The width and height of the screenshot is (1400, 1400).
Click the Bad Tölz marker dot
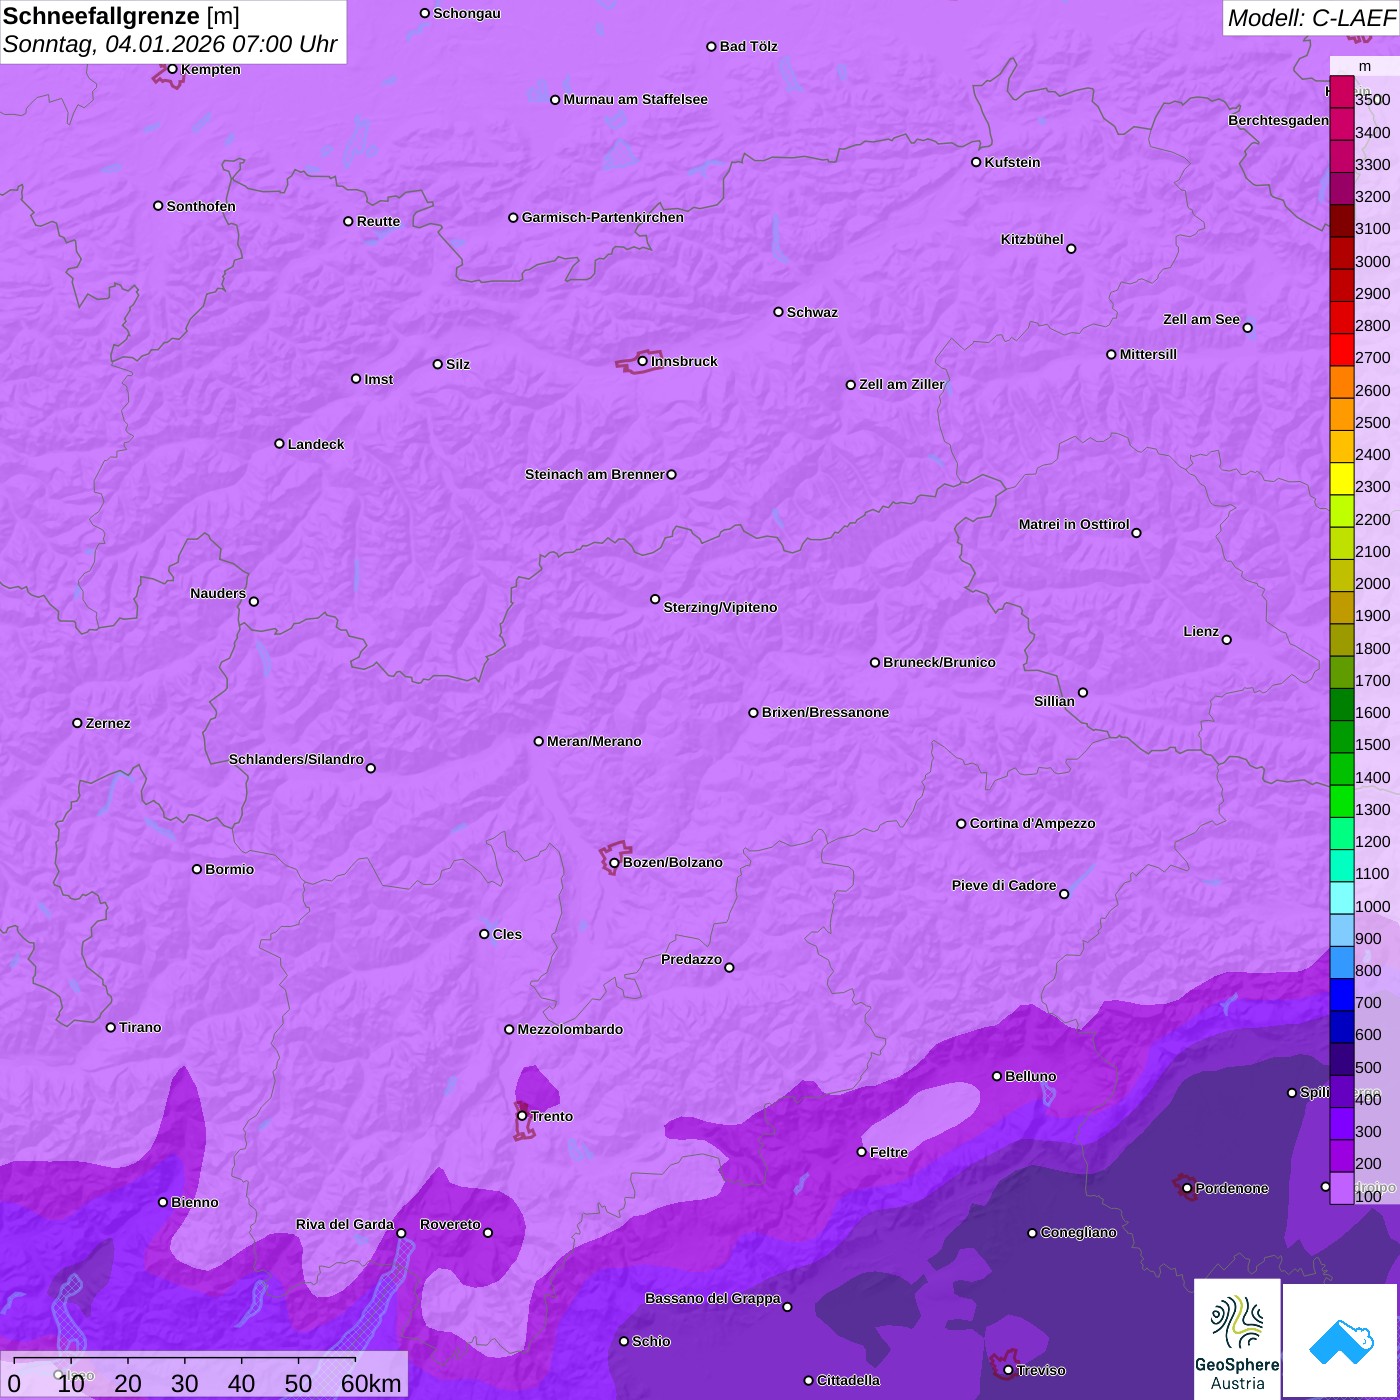coord(711,47)
